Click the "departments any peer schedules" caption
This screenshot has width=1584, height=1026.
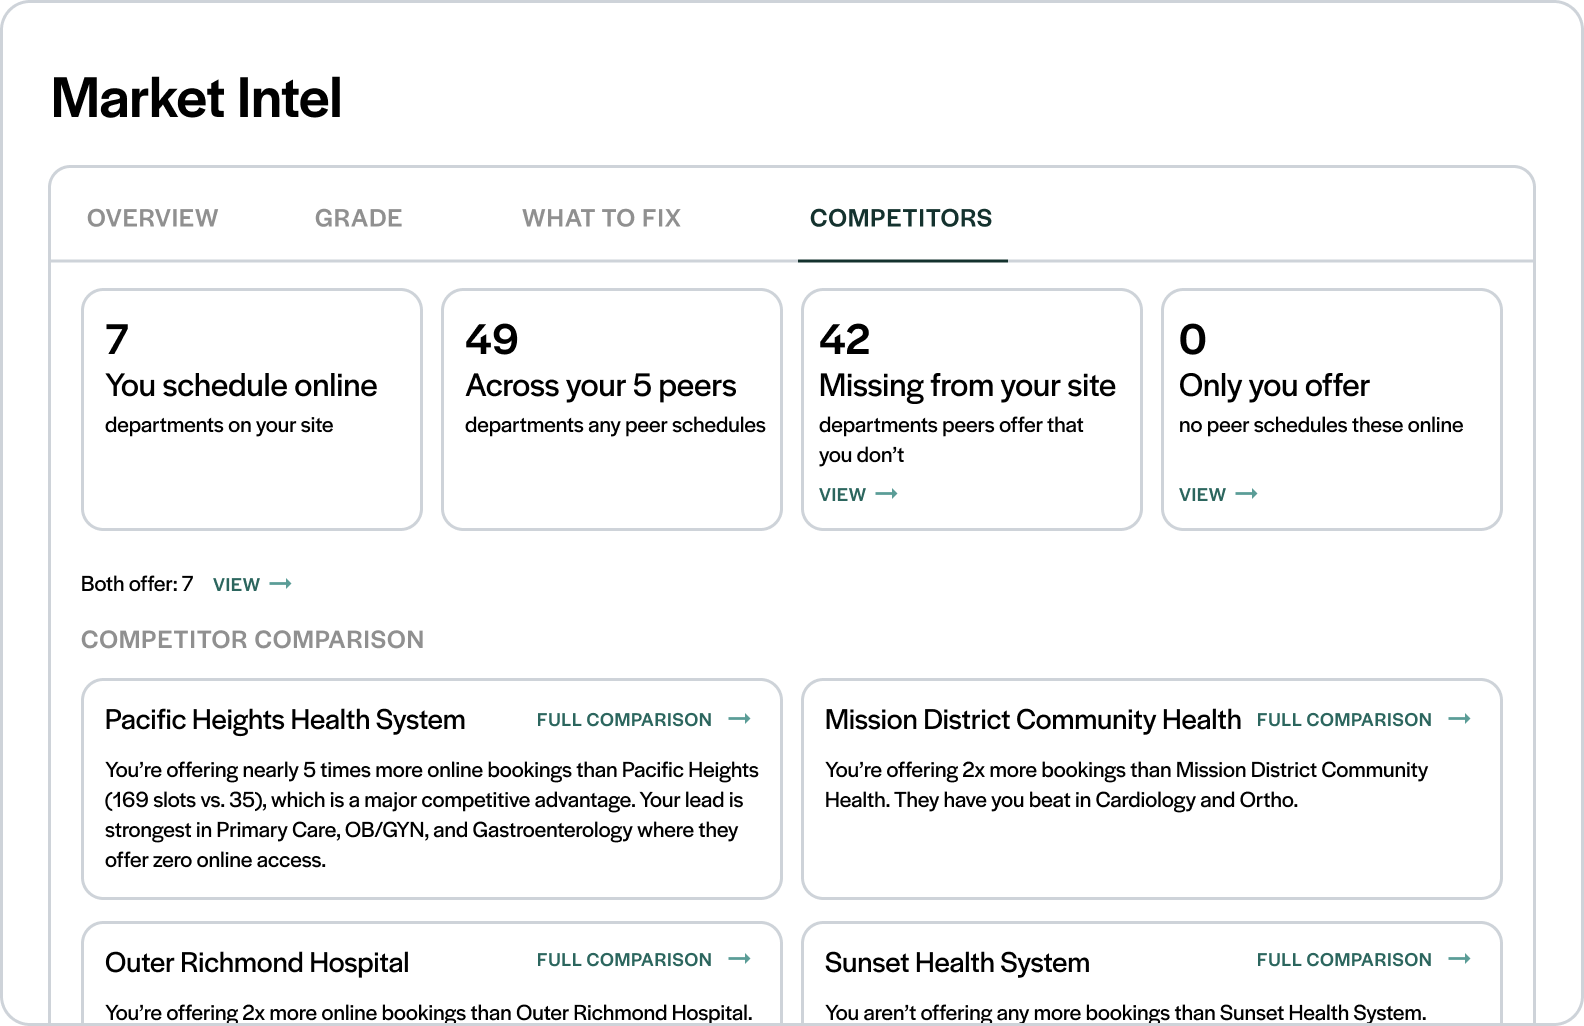pos(615,425)
